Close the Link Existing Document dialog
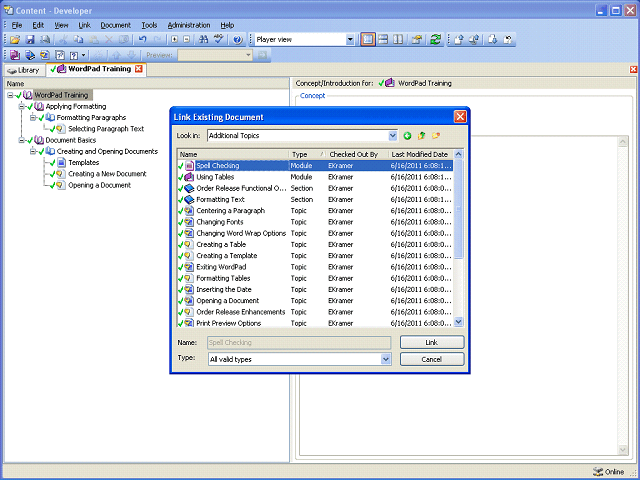 coord(460,117)
